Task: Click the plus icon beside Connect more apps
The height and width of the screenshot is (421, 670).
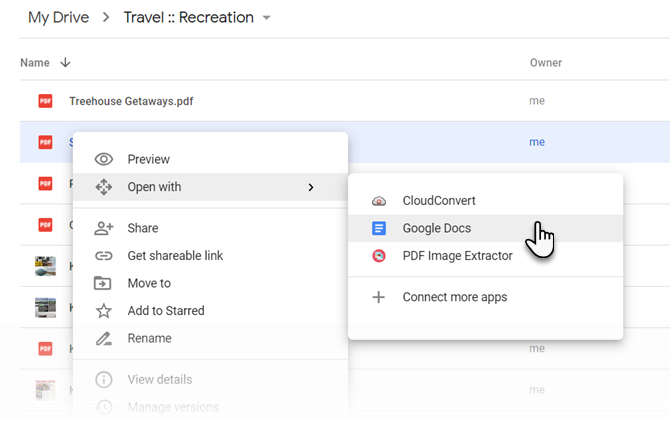Action: (x=379, y=297)
